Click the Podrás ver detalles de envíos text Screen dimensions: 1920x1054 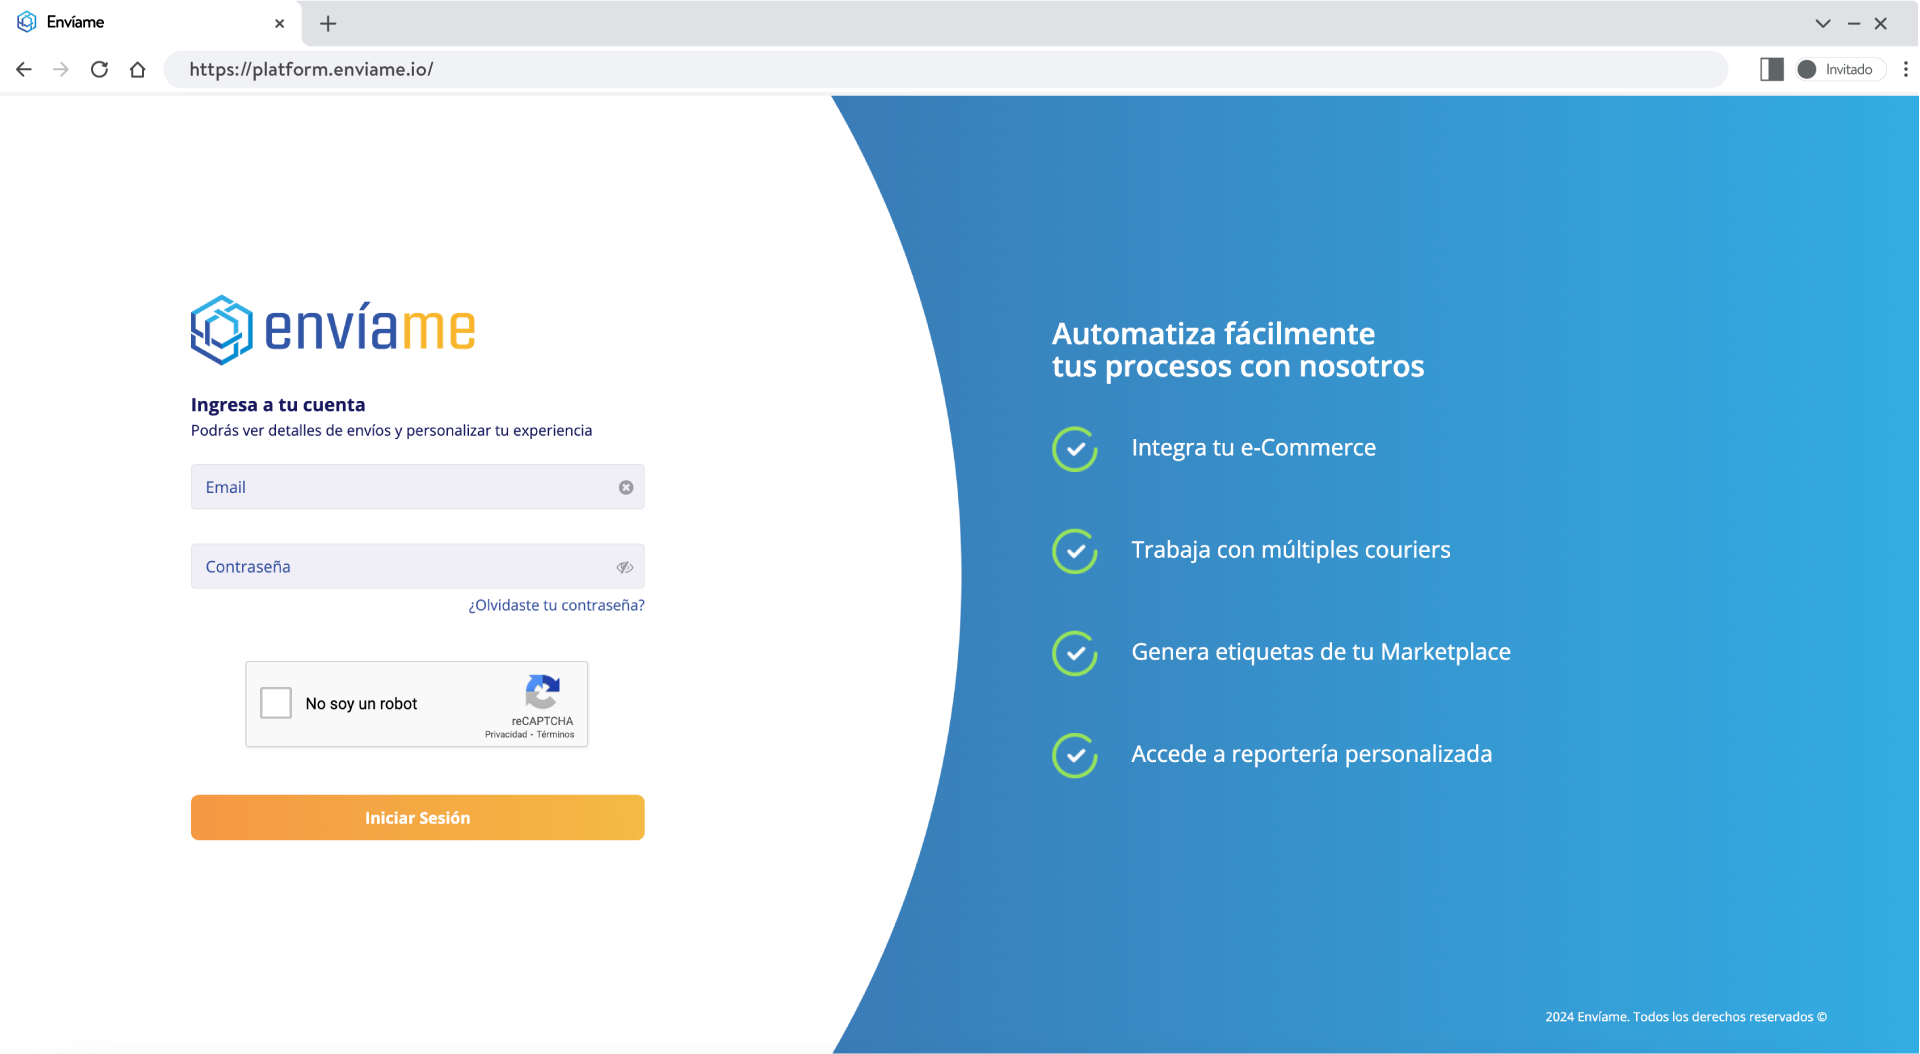coord(391,430)
